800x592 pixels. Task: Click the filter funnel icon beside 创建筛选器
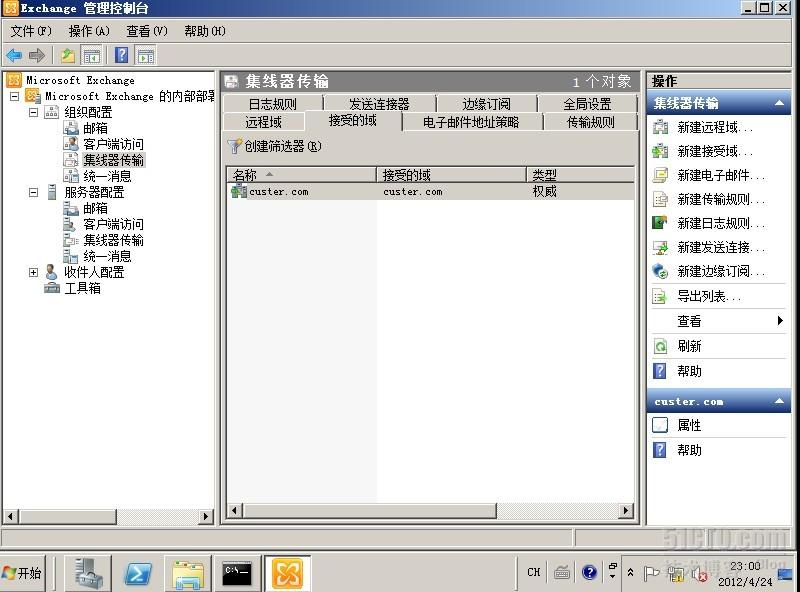(x=234, y=146)
